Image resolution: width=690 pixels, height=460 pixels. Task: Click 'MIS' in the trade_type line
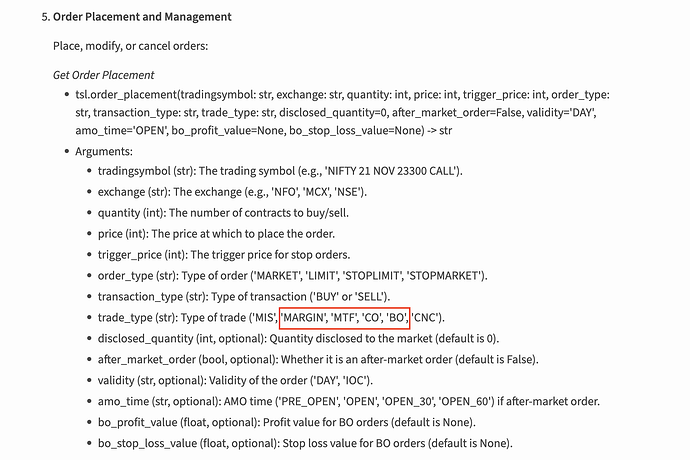[x=264, y=318]
